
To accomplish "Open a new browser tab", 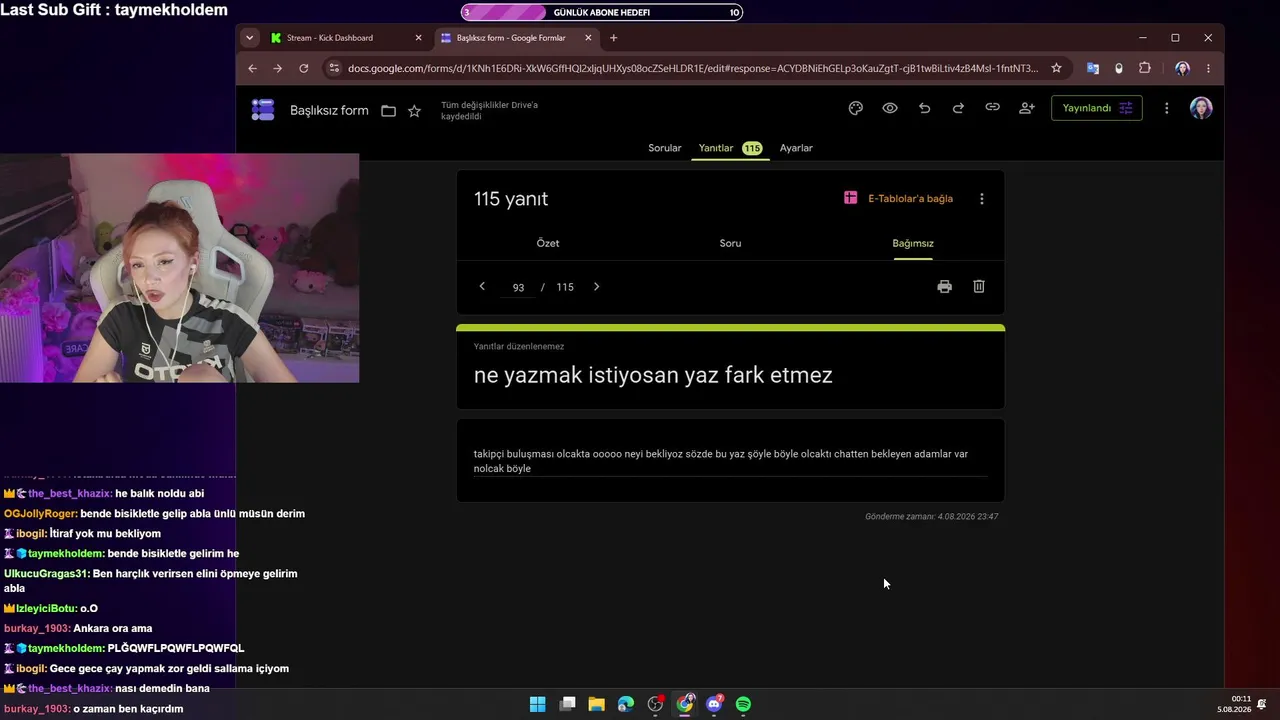I will [614, 38].
